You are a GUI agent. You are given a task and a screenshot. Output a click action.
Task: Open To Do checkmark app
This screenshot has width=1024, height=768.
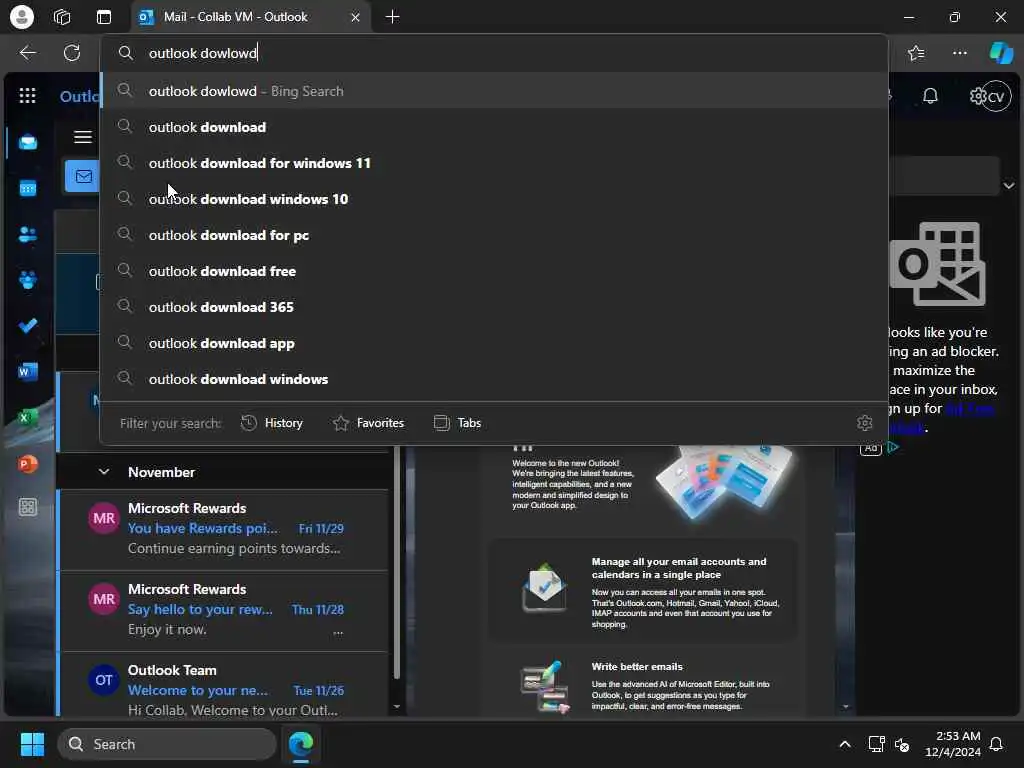[27, 326]
